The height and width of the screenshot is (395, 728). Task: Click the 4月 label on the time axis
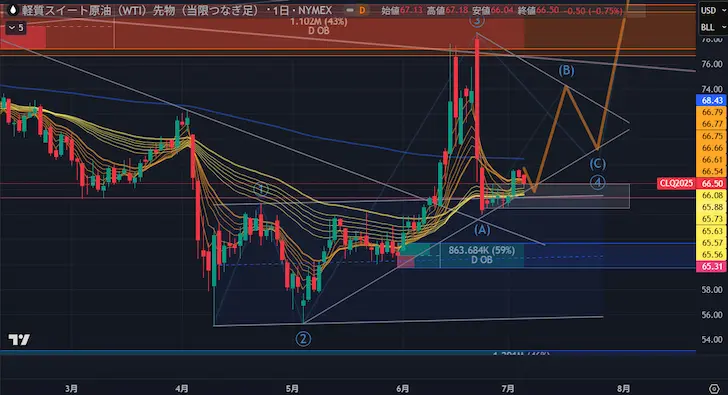tap(182, 389)
